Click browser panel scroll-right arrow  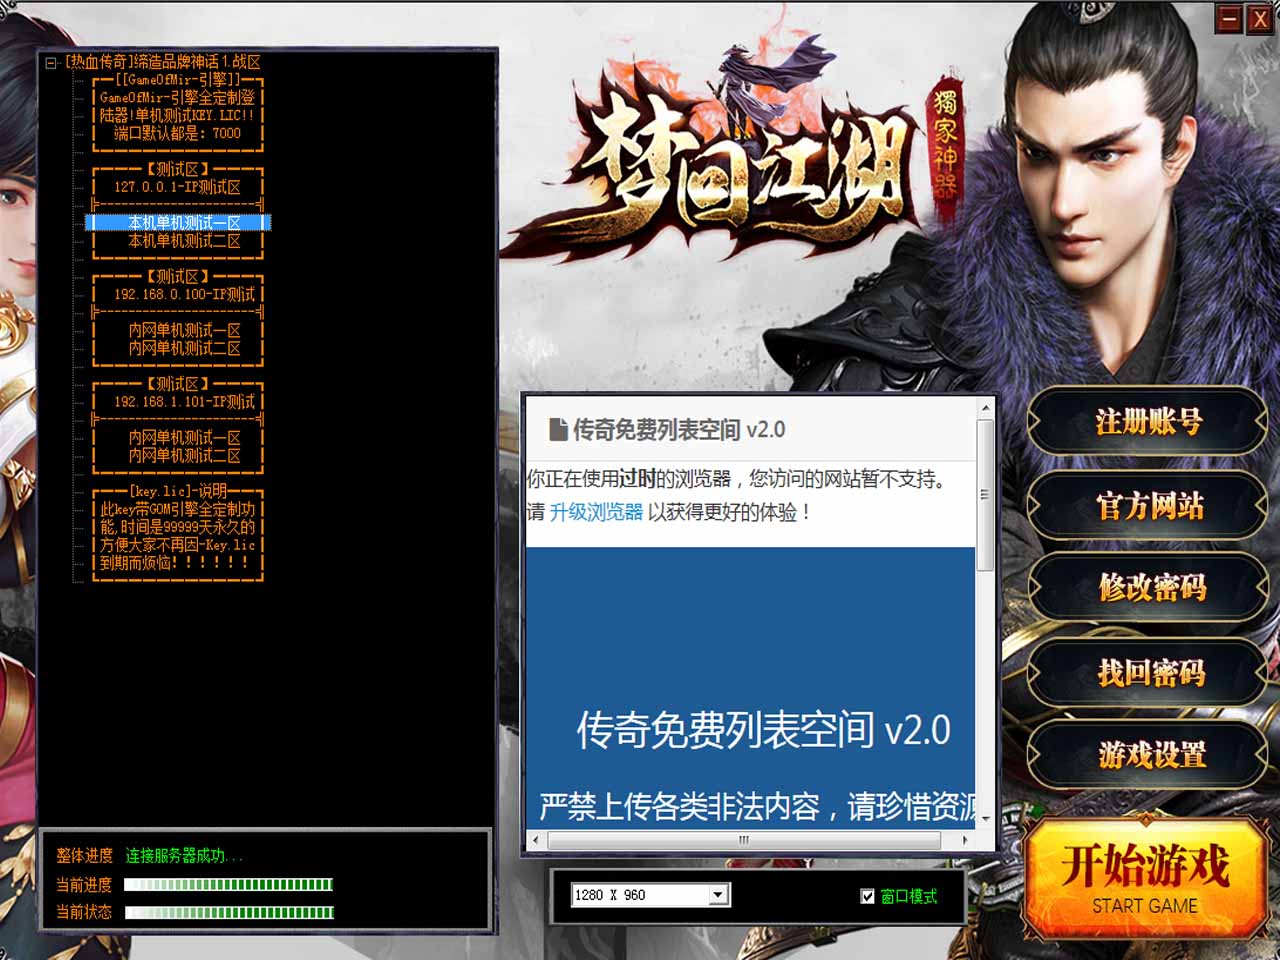[x=964, y=840]
